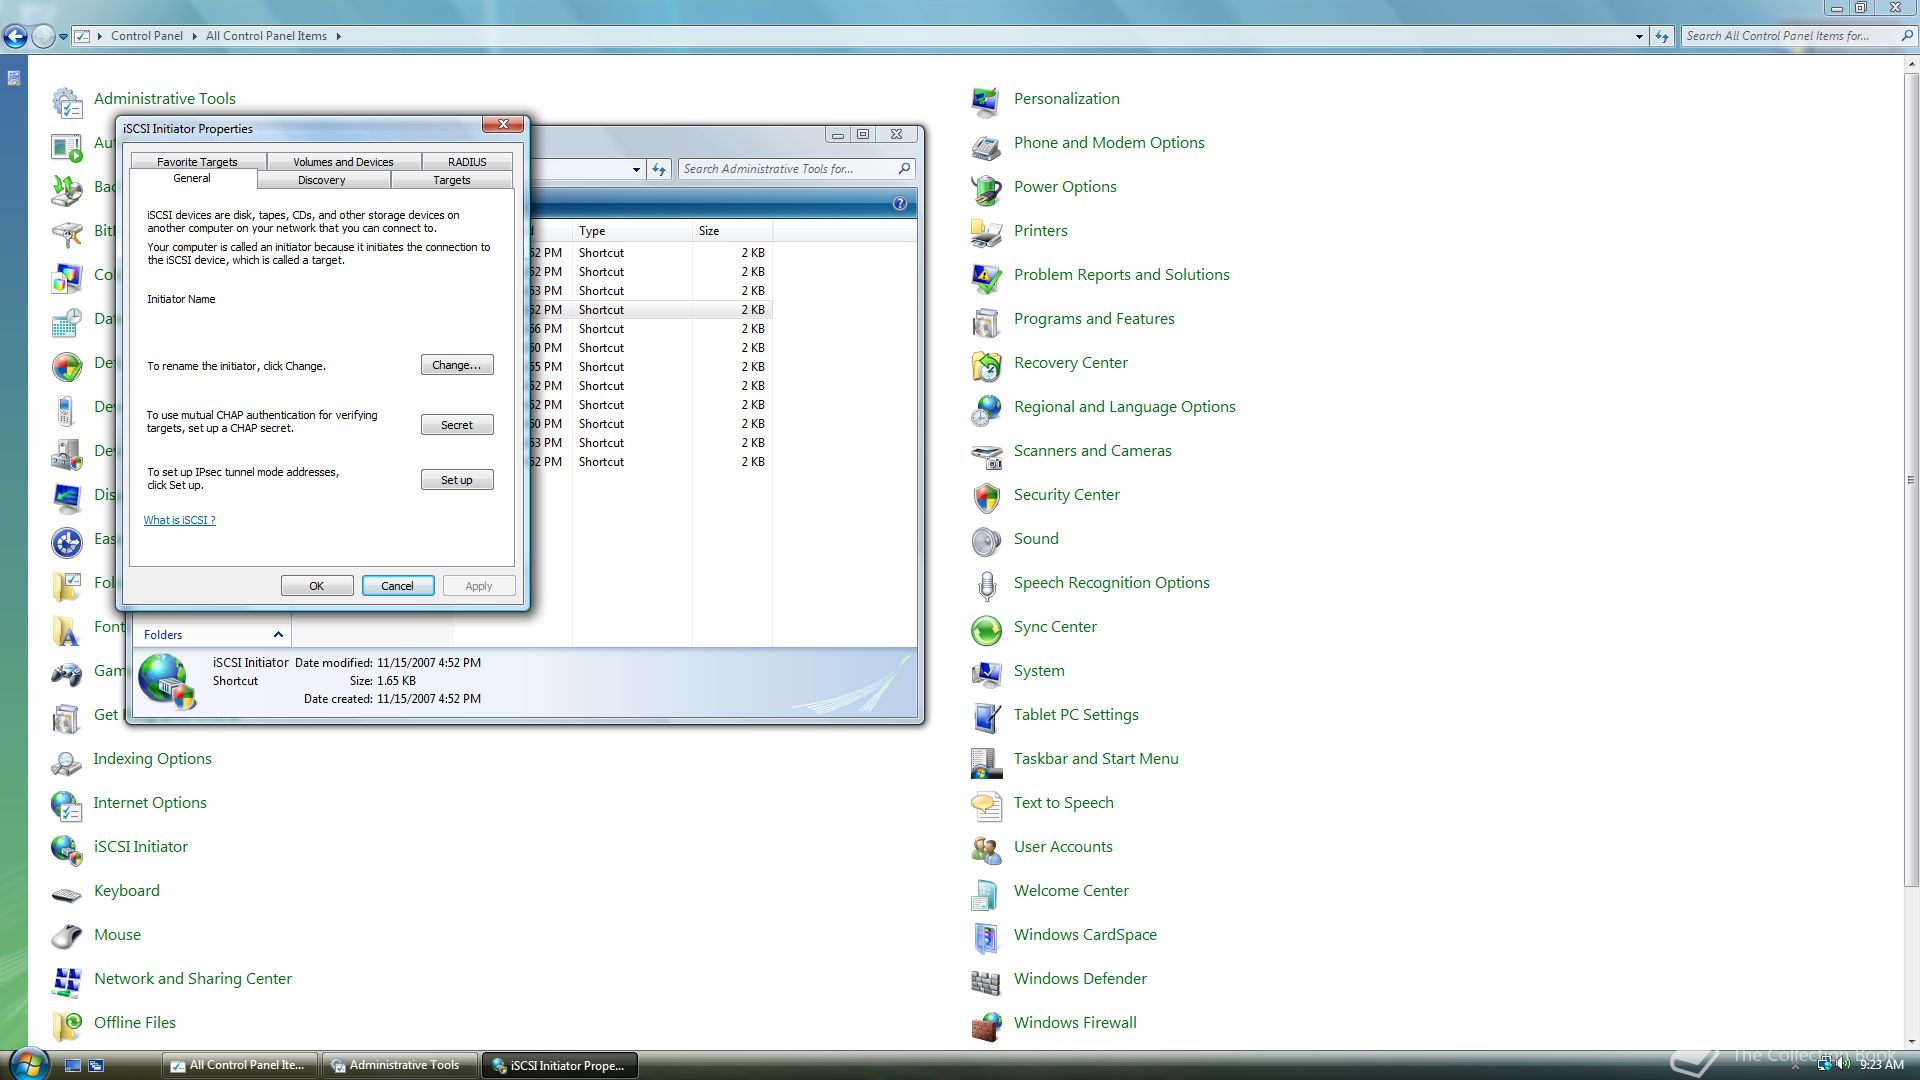Select the General tab

click(192, 178)
